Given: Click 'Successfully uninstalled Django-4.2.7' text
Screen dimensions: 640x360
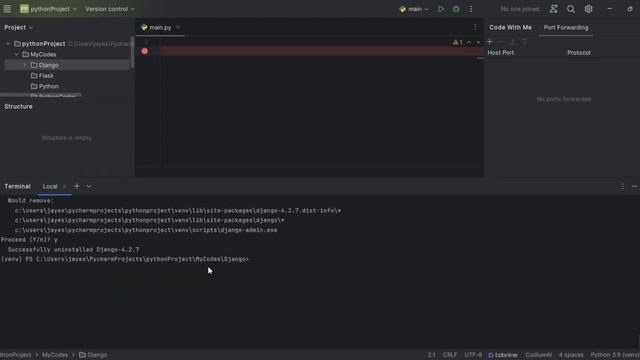Looking at the screenshot, I should pyautogui.click(x=73, y=249).
